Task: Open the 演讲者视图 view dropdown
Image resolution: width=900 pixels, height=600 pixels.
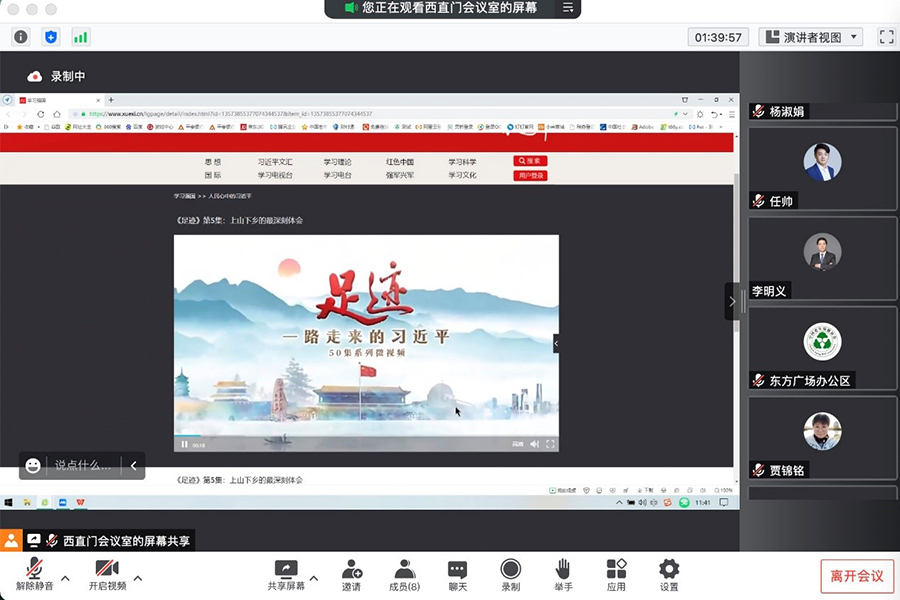Action: coord(810,37)
